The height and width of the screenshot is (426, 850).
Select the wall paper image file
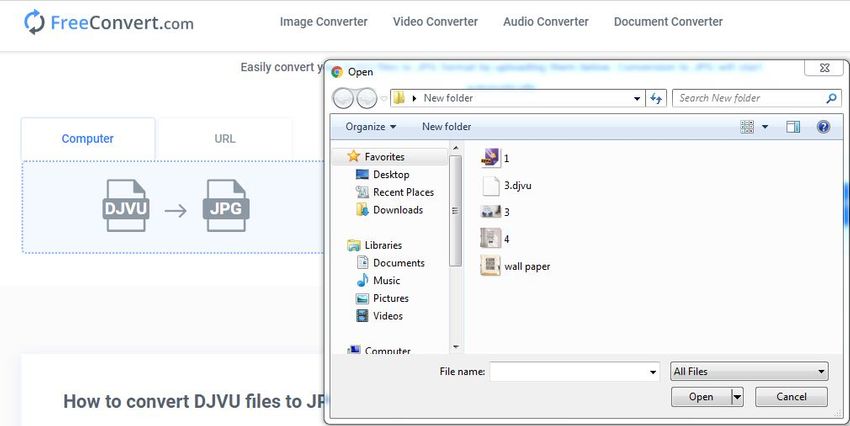[526, 266]
